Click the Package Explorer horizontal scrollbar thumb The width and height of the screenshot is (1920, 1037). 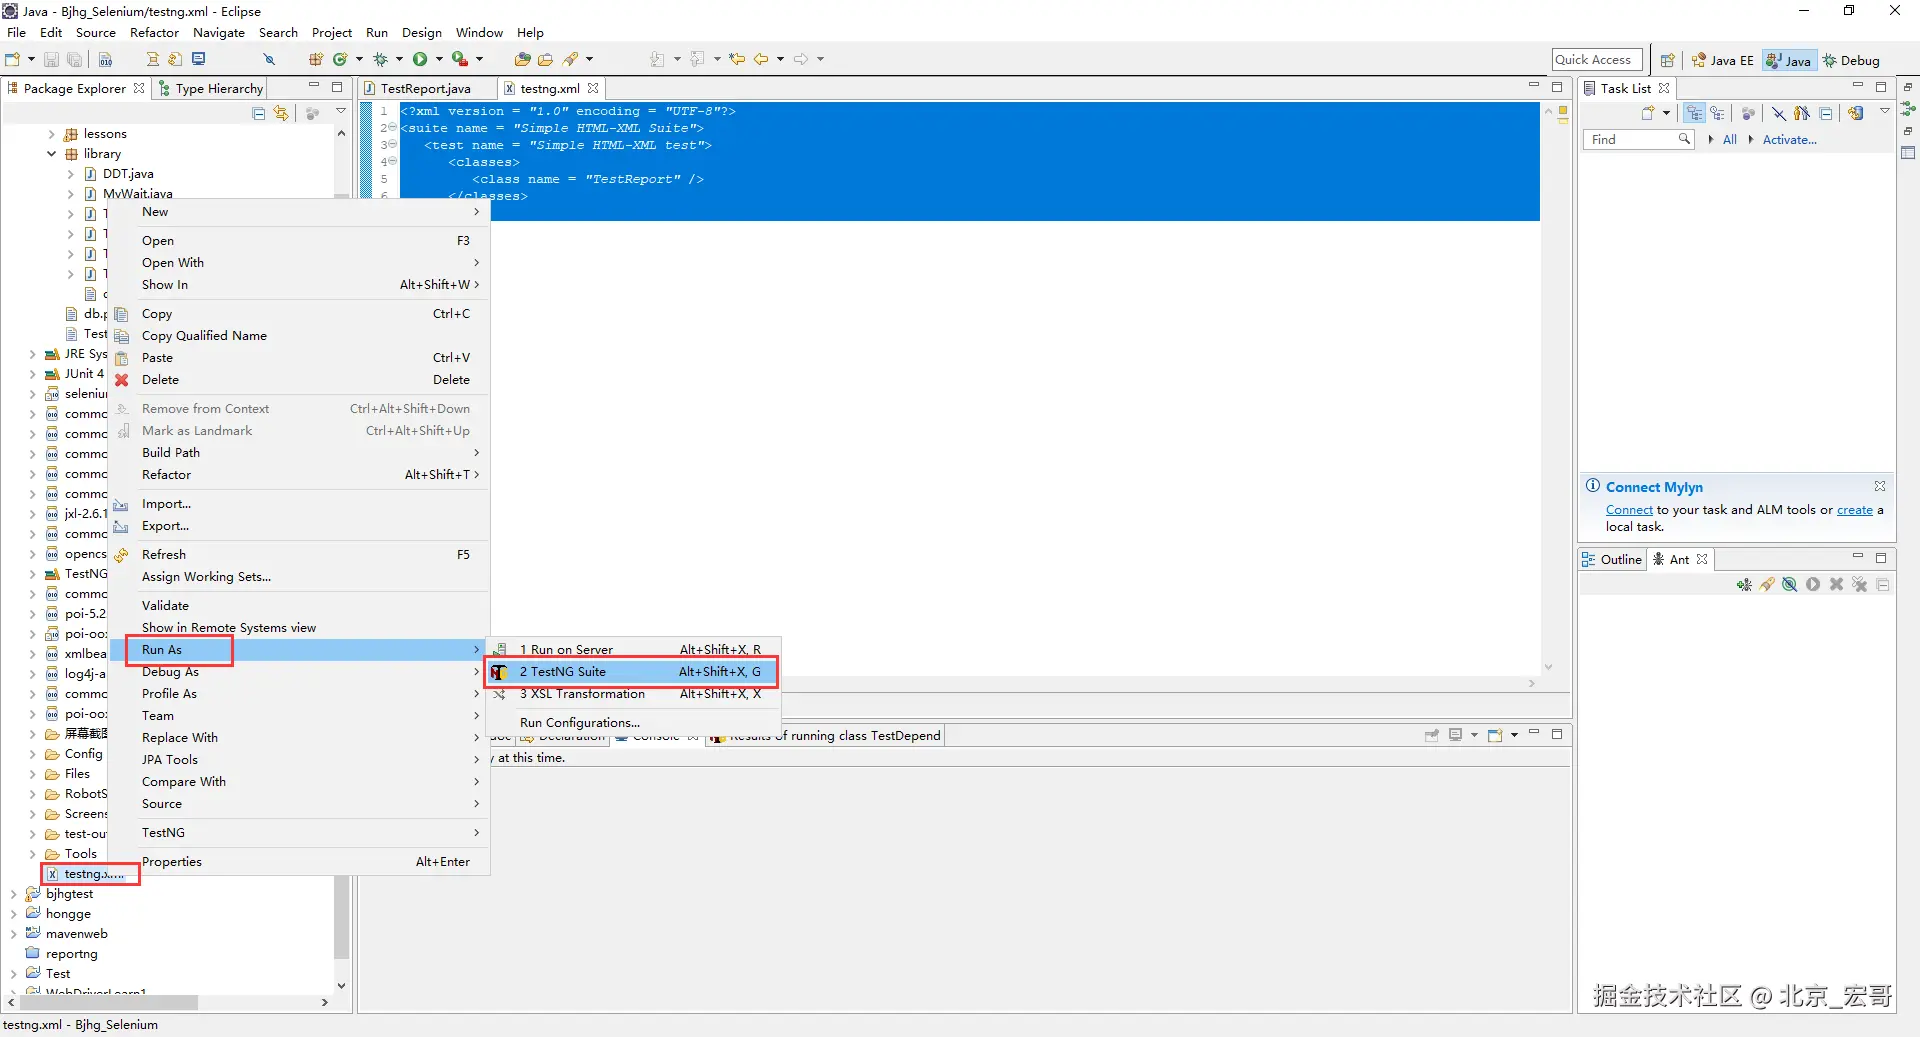point(108,1002)
